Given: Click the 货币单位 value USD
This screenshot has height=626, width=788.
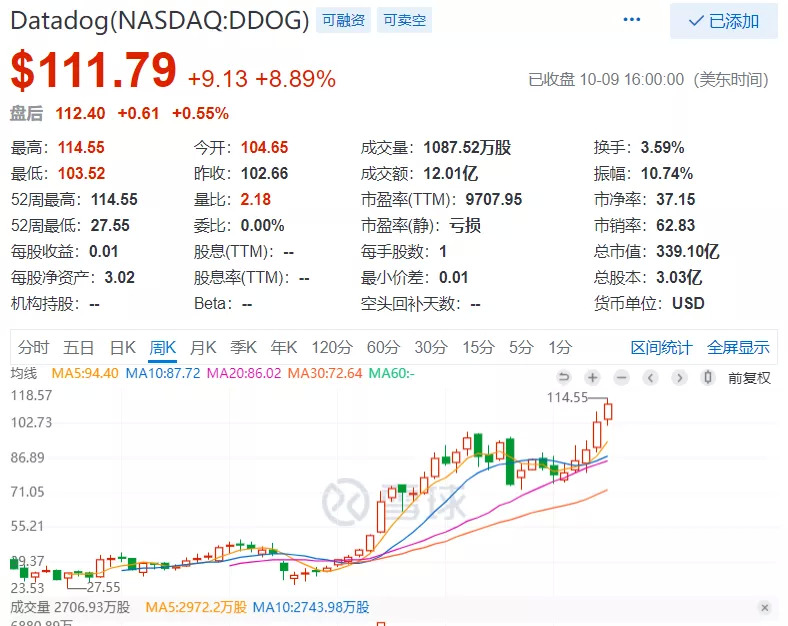Looking at the screenshot, I should 688,303.
